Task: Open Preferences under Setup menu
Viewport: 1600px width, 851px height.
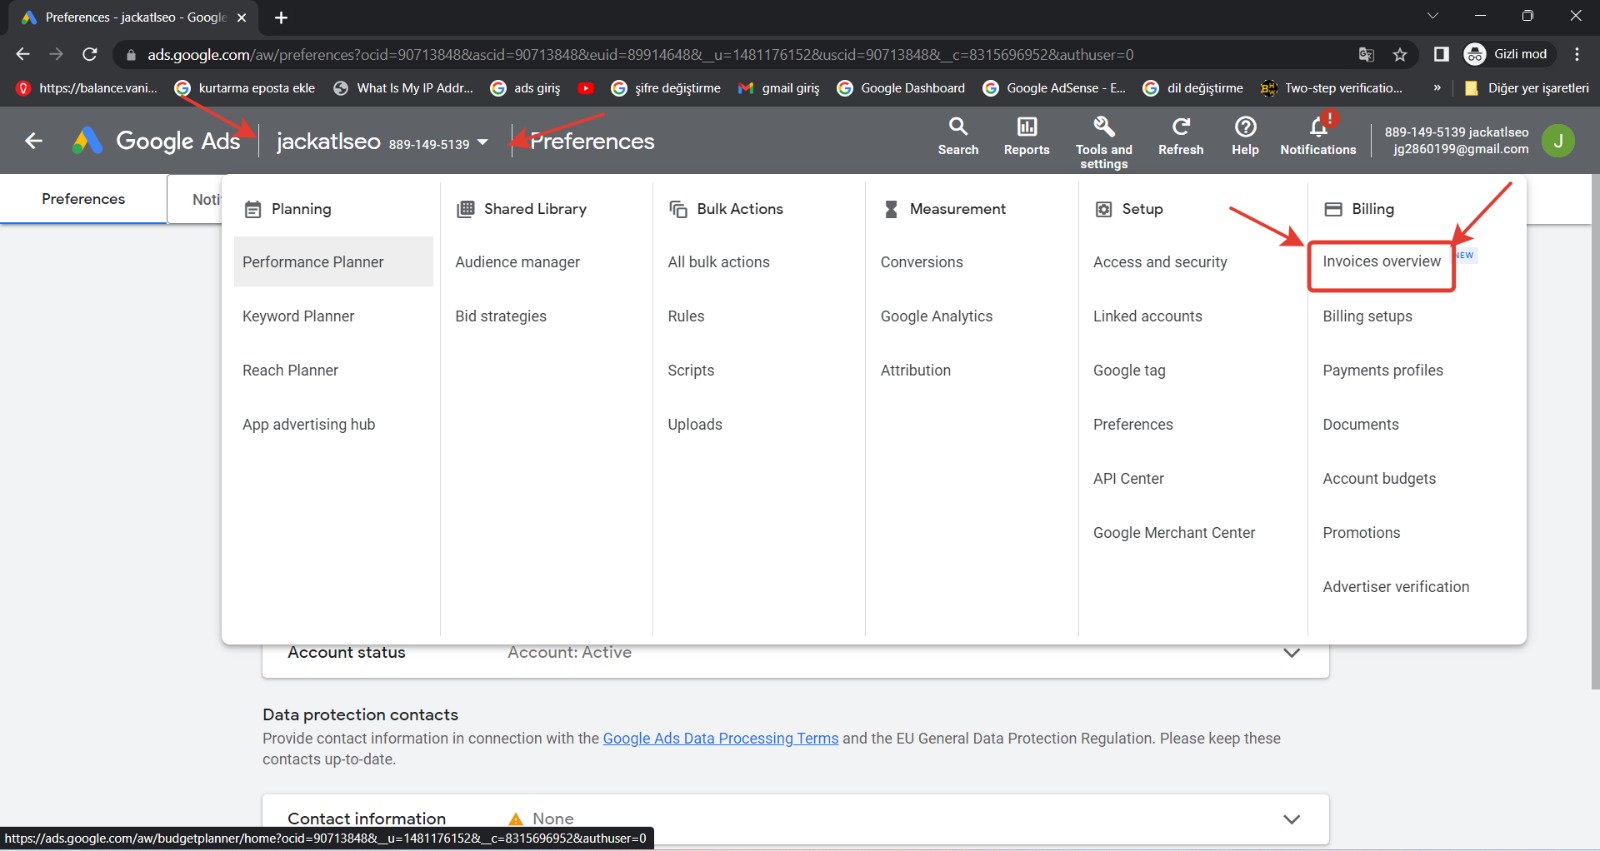Action: tap(1133, 424)
